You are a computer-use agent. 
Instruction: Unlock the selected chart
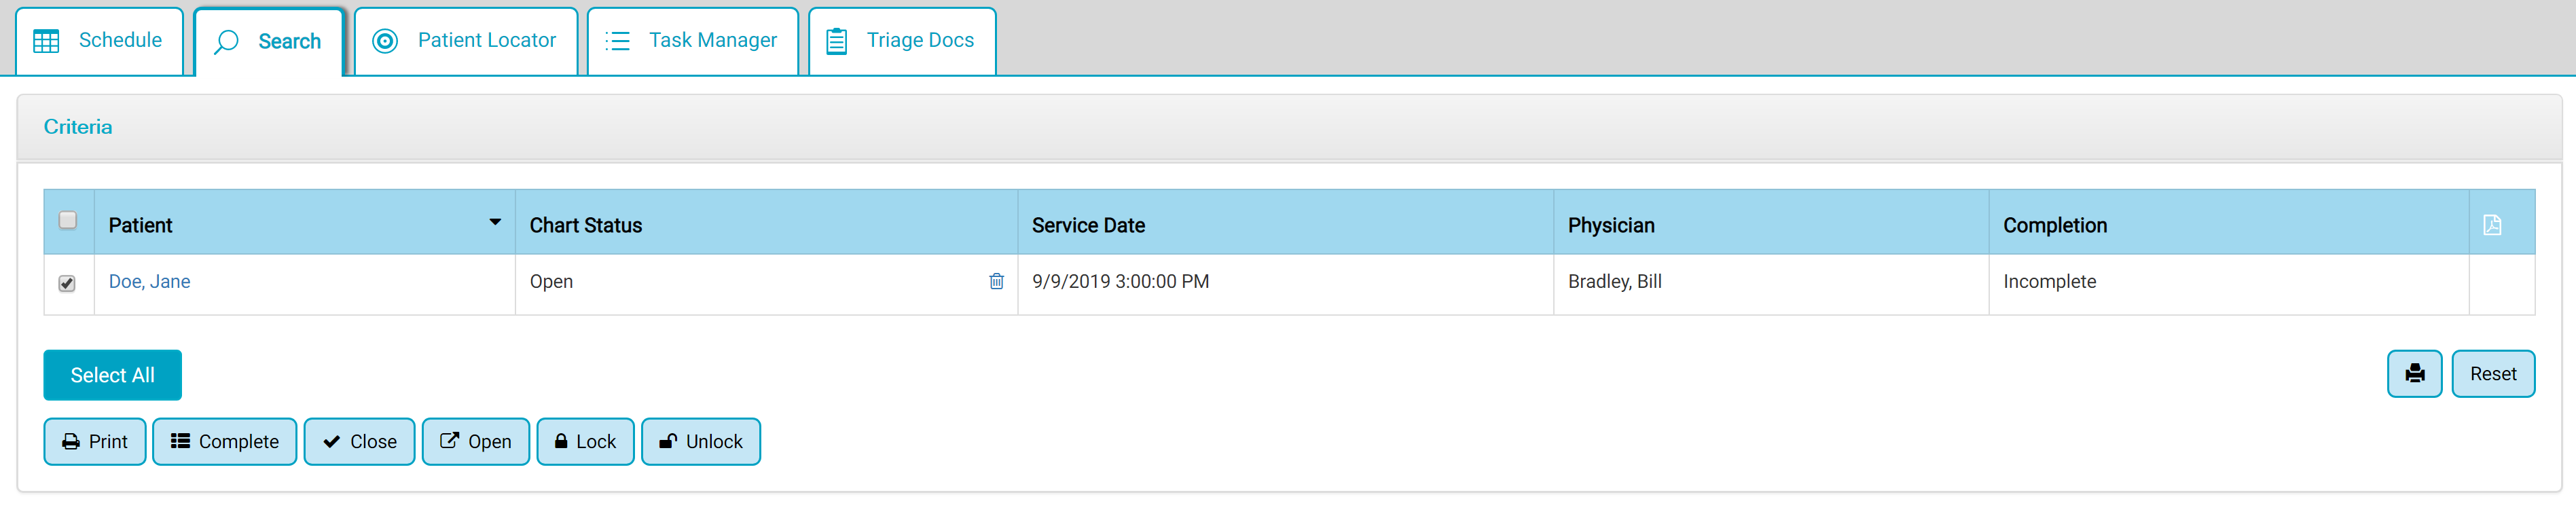point(700,442)
